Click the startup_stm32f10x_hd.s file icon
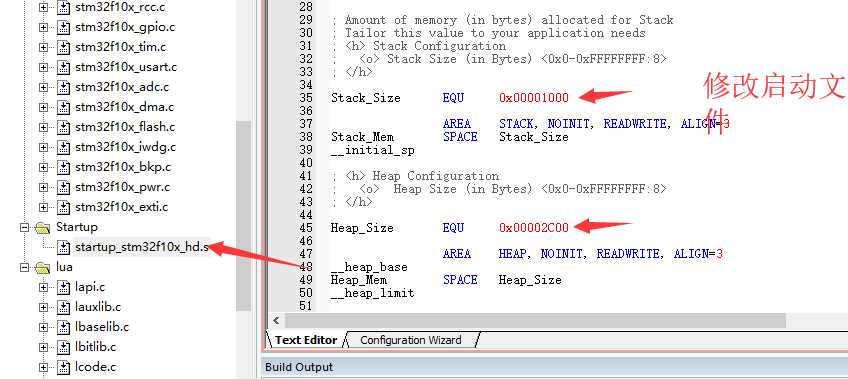 64,248
